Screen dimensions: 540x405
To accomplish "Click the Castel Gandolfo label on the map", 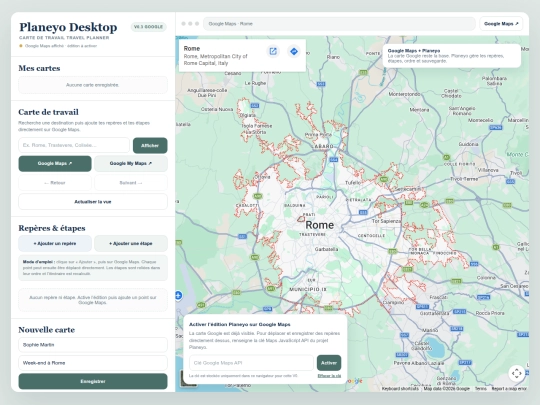I will 422,346.
